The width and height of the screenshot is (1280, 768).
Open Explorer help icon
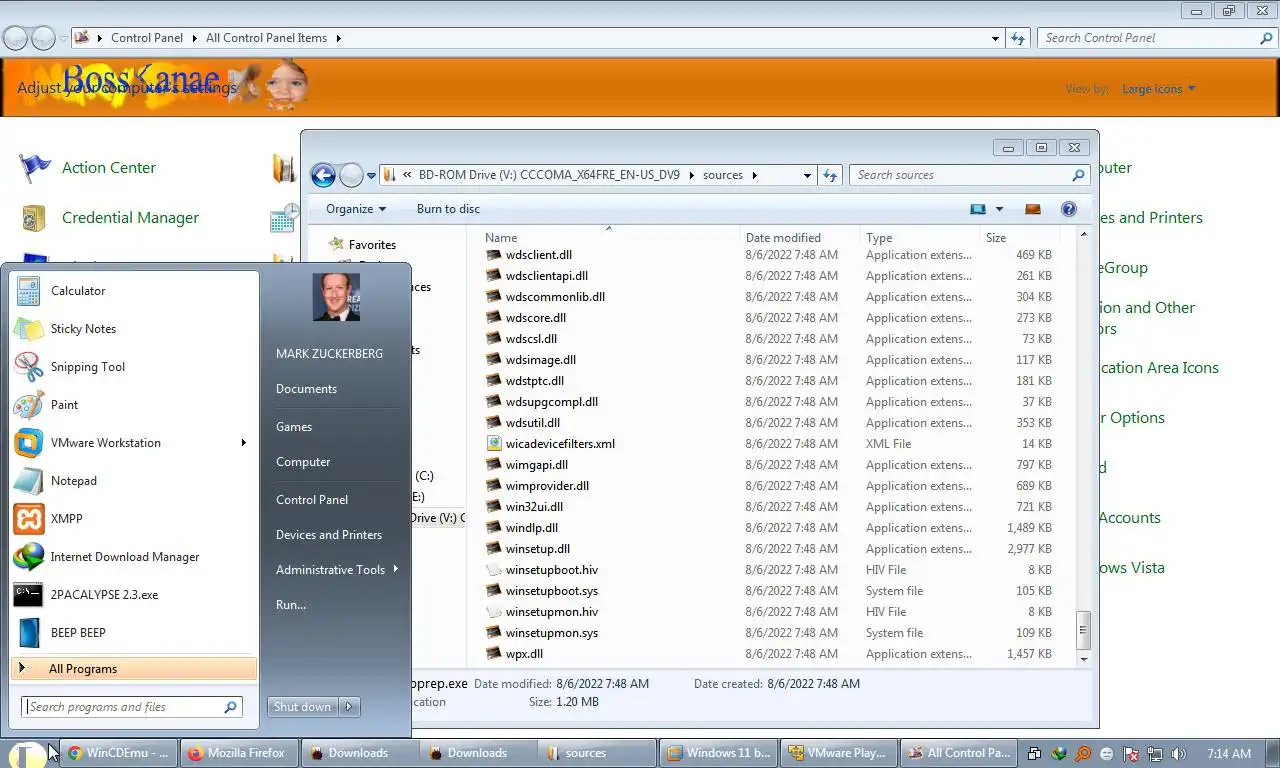[1068, 209]
